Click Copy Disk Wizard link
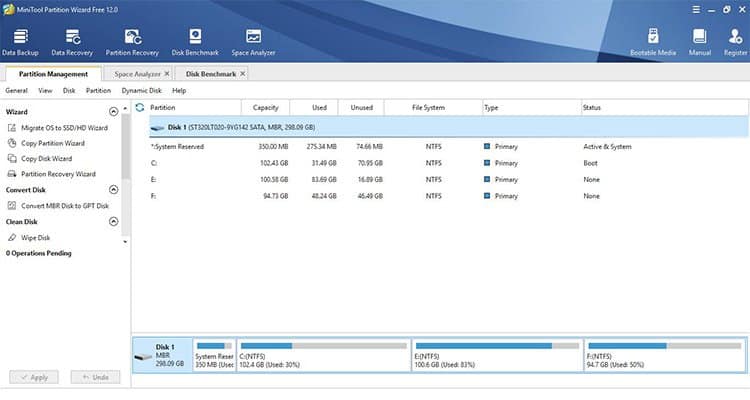 click(x=46, y=158)
